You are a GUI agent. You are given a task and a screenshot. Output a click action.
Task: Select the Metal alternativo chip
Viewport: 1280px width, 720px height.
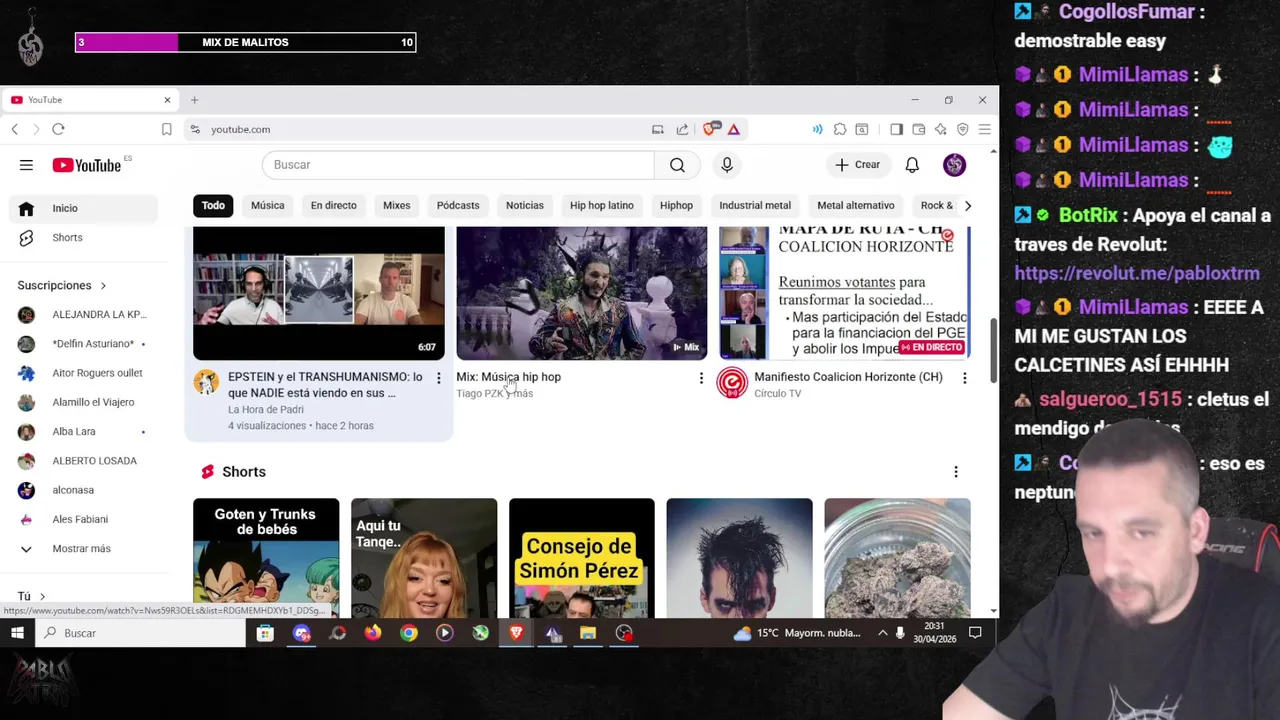(855, 206)
